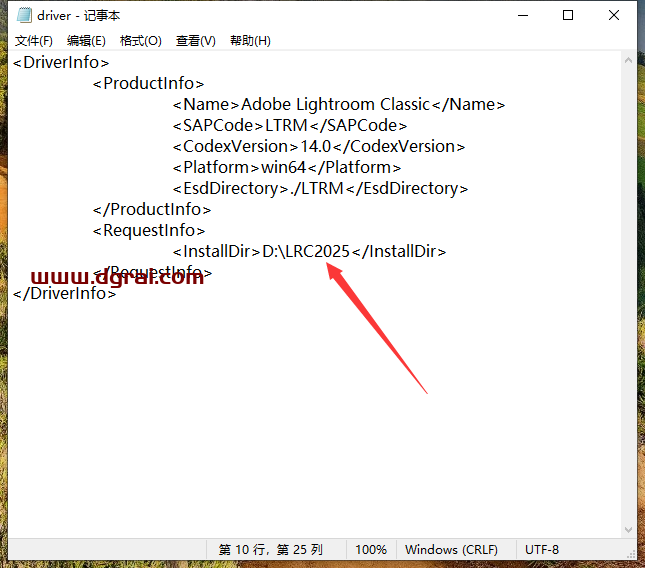The width and height of the screenshot is (645, 568).
Task: Place cursor in Adobe Lightroom Classic name text
Action: pyautogui.click(x=335, y=104)
